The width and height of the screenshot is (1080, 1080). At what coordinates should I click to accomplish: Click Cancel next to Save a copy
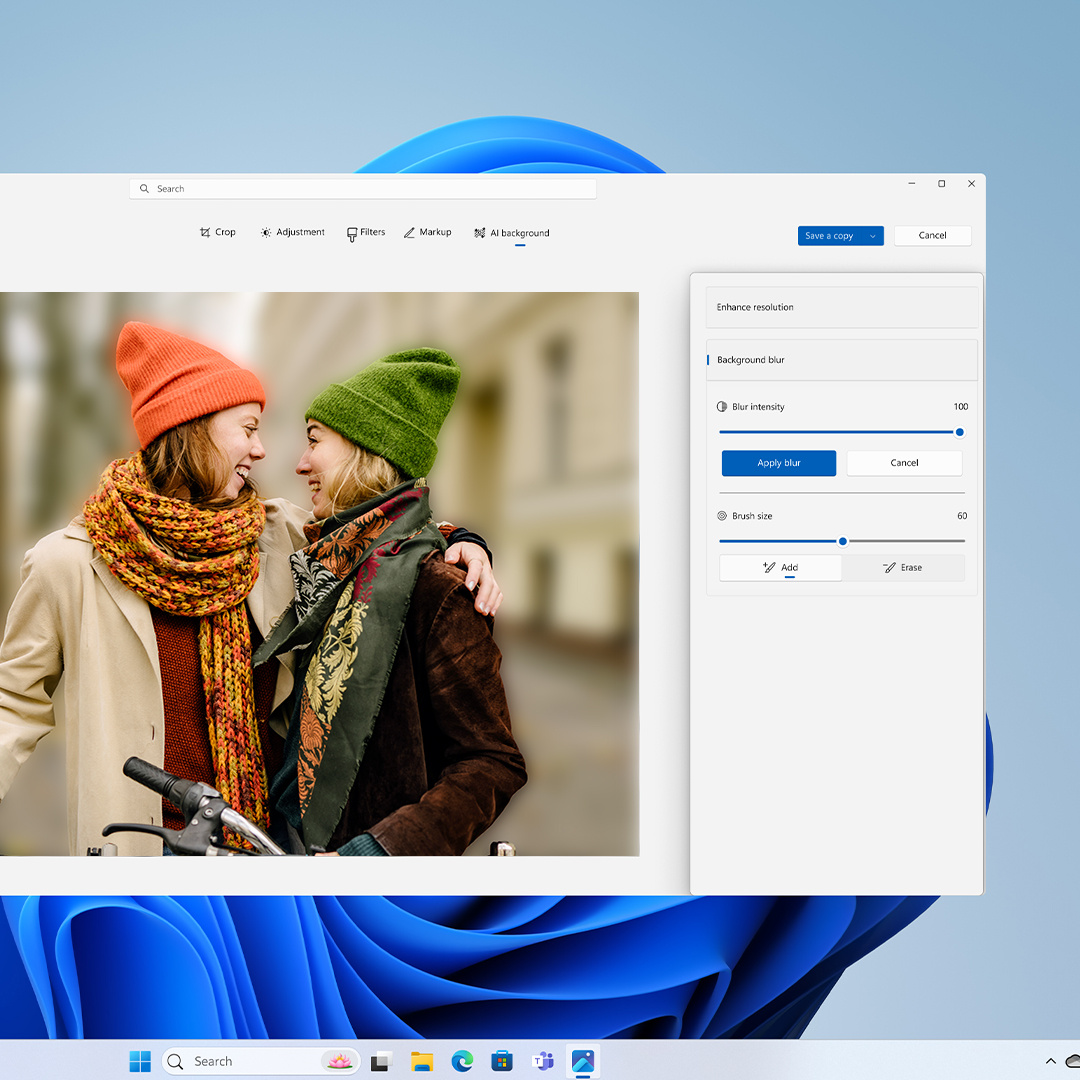point(933,236)
